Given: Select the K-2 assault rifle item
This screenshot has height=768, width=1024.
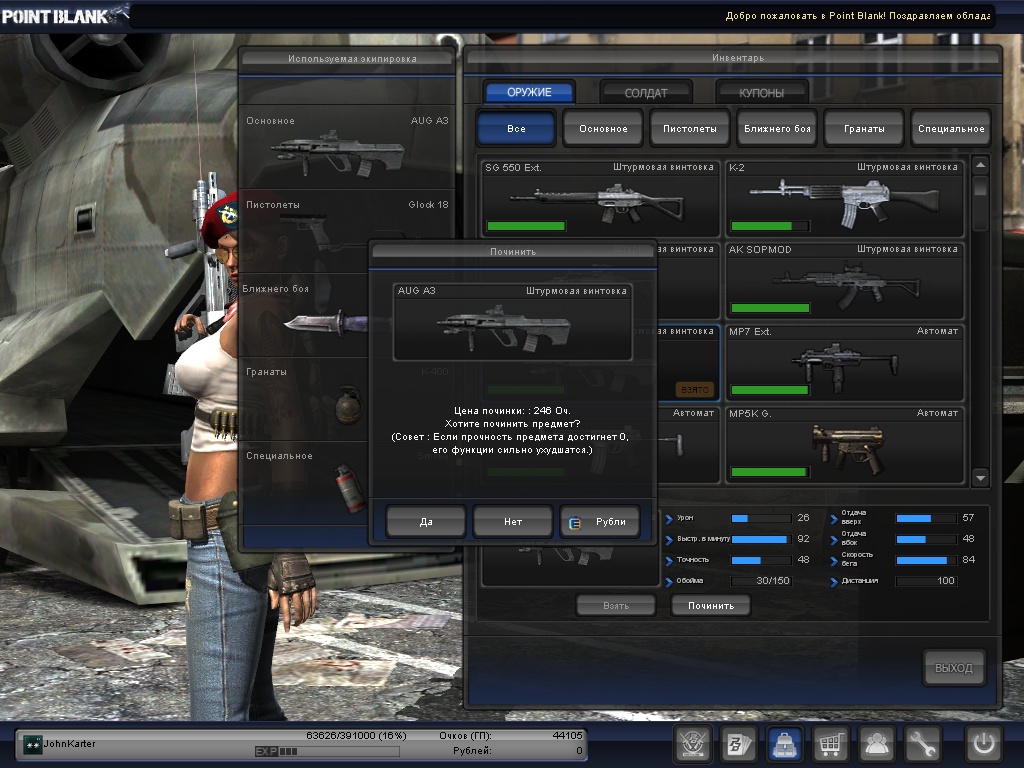Looking at the screenshot, I should pyautogui.click(x=844, y=199).
